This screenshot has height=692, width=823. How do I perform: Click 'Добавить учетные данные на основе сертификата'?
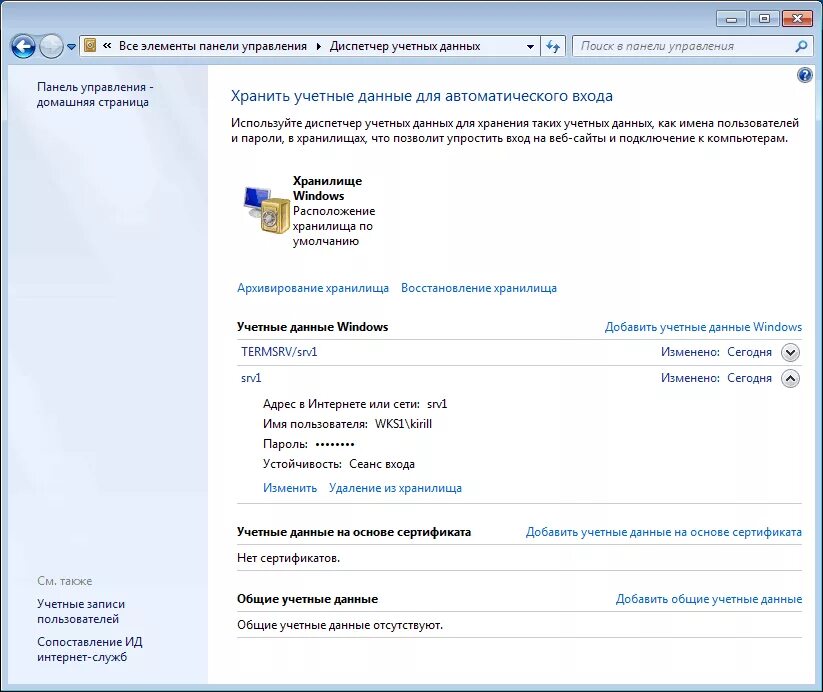(x=664, y=532)
